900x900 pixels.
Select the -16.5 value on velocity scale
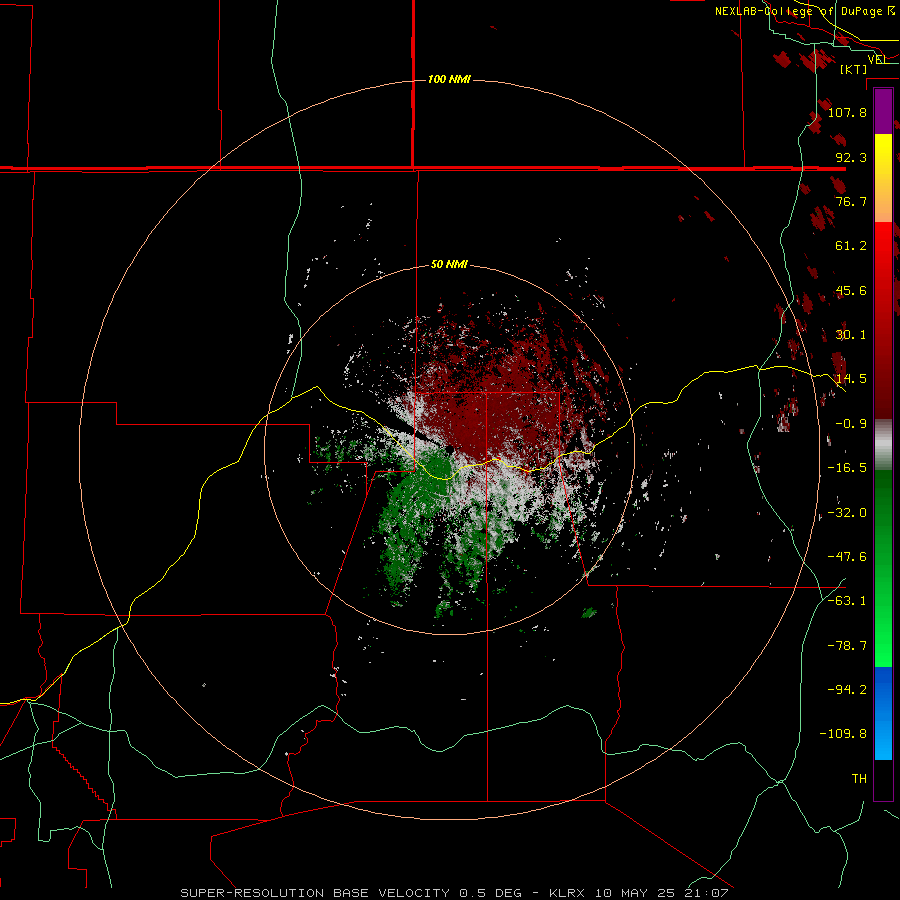[847, 468]
